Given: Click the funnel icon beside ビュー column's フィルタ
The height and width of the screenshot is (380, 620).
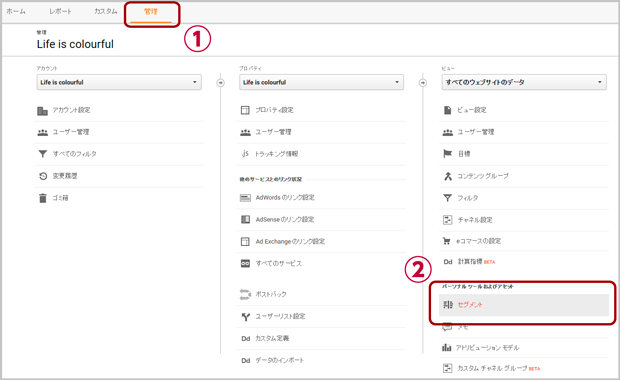Looking at the screenshot, I should pyautogui.click(x=447, y=198).
